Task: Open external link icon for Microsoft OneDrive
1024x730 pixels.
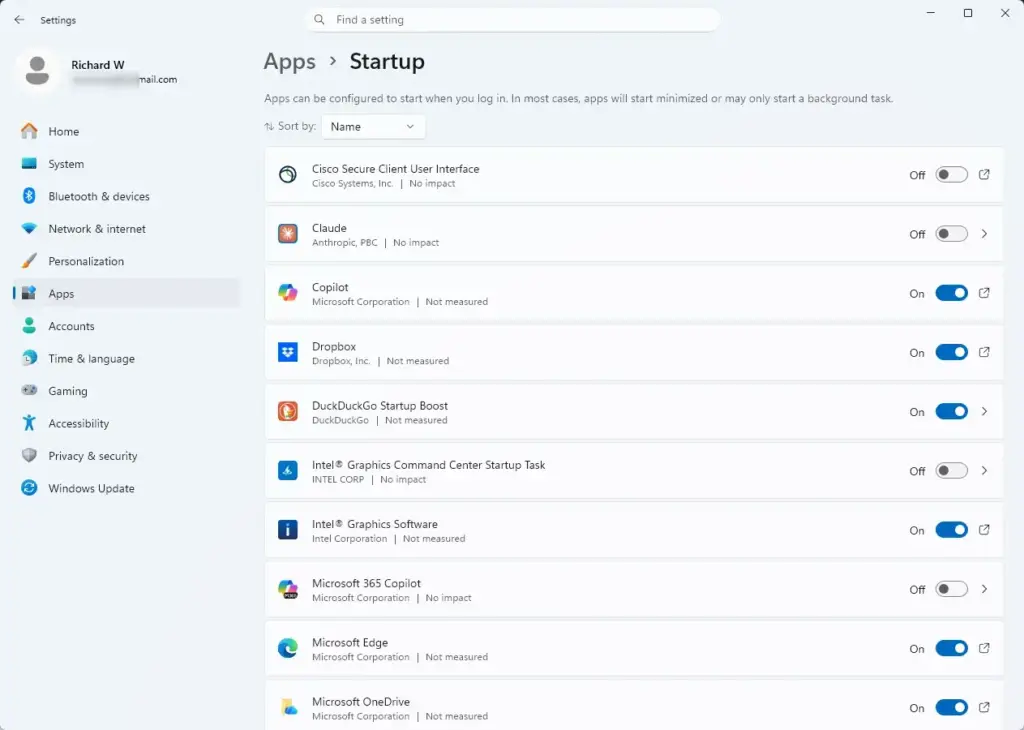Action: coord(984,707)
